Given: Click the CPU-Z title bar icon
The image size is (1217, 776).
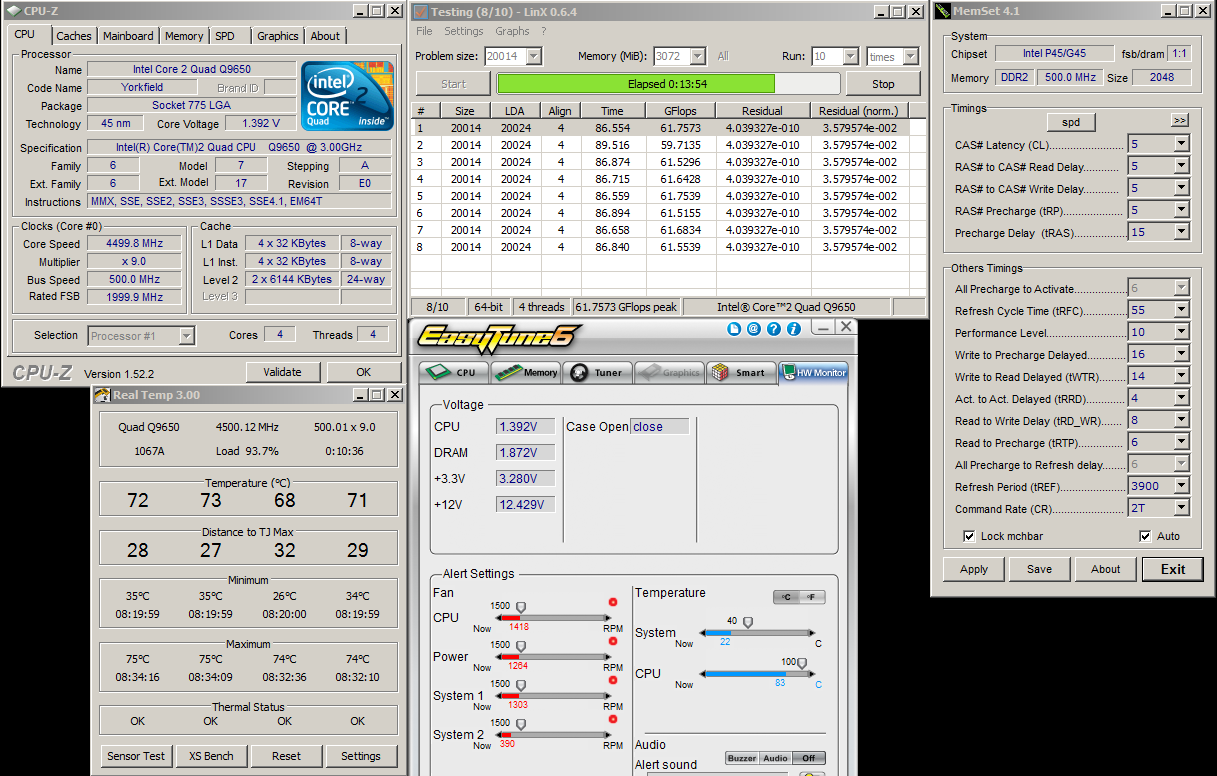Looking at the screenshot, I should tap(13, 11).
